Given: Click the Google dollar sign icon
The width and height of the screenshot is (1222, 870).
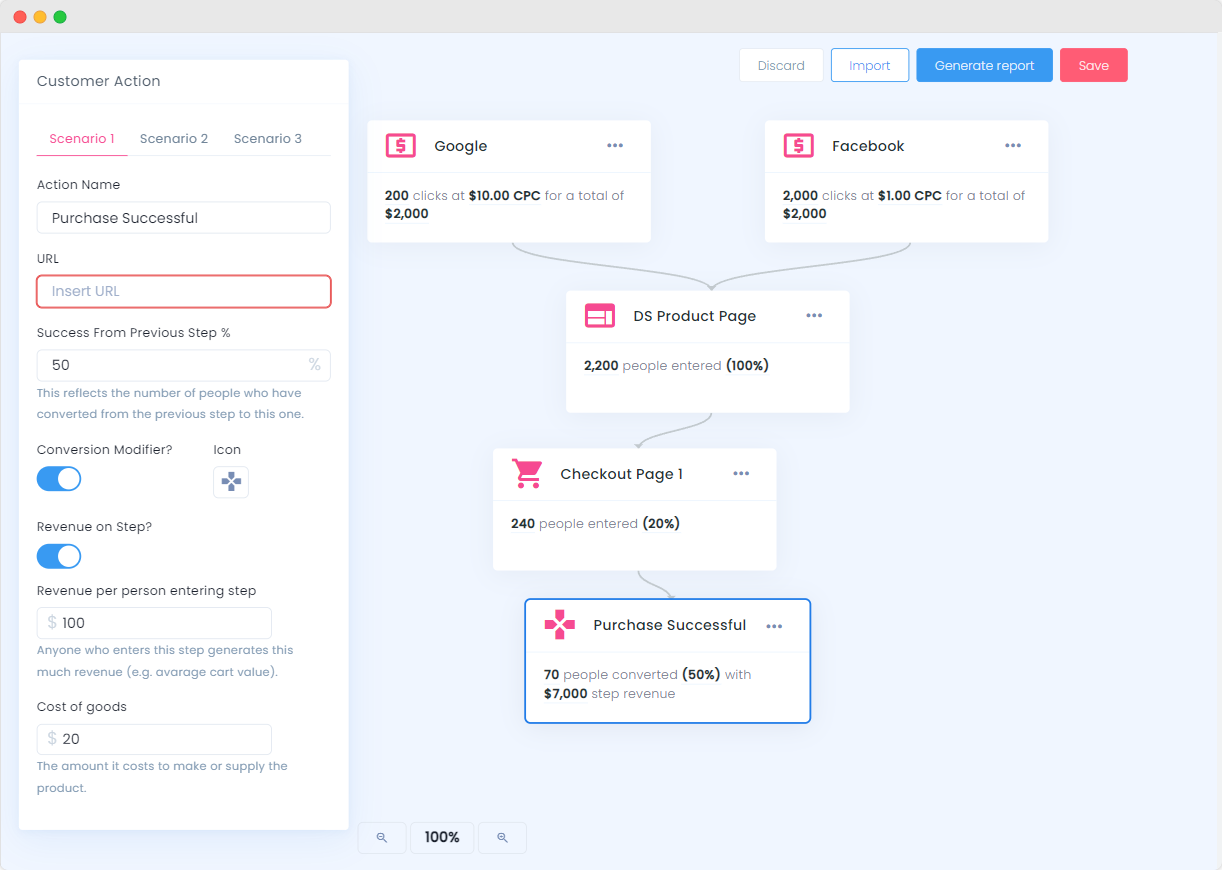Looking at the screenshot, I should (400, 146).
